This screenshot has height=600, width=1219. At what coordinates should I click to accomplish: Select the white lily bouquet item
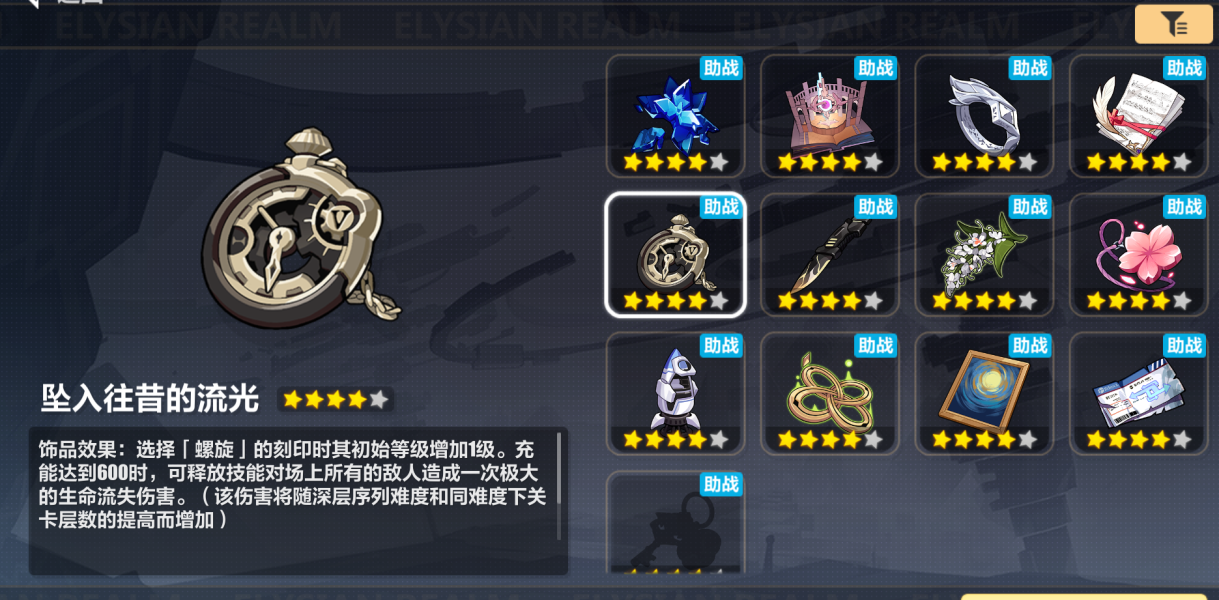click(x=984, y=255)
